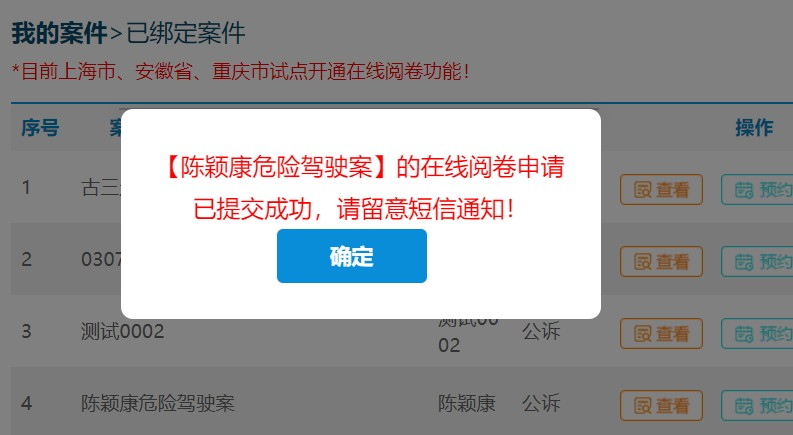This screenshot has width=793, height=435.
Task: Book 陈颖康危险驾驶案 using the 预约 button
Action: [757, 405]
